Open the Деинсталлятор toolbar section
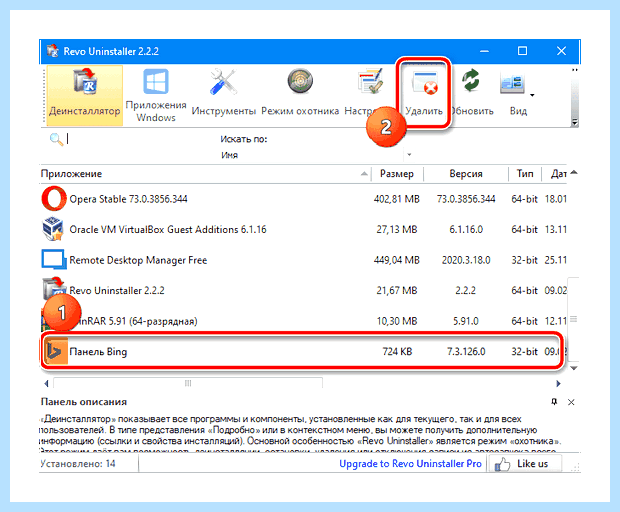This screenshot has width=620, height=512. click(85, 95)
